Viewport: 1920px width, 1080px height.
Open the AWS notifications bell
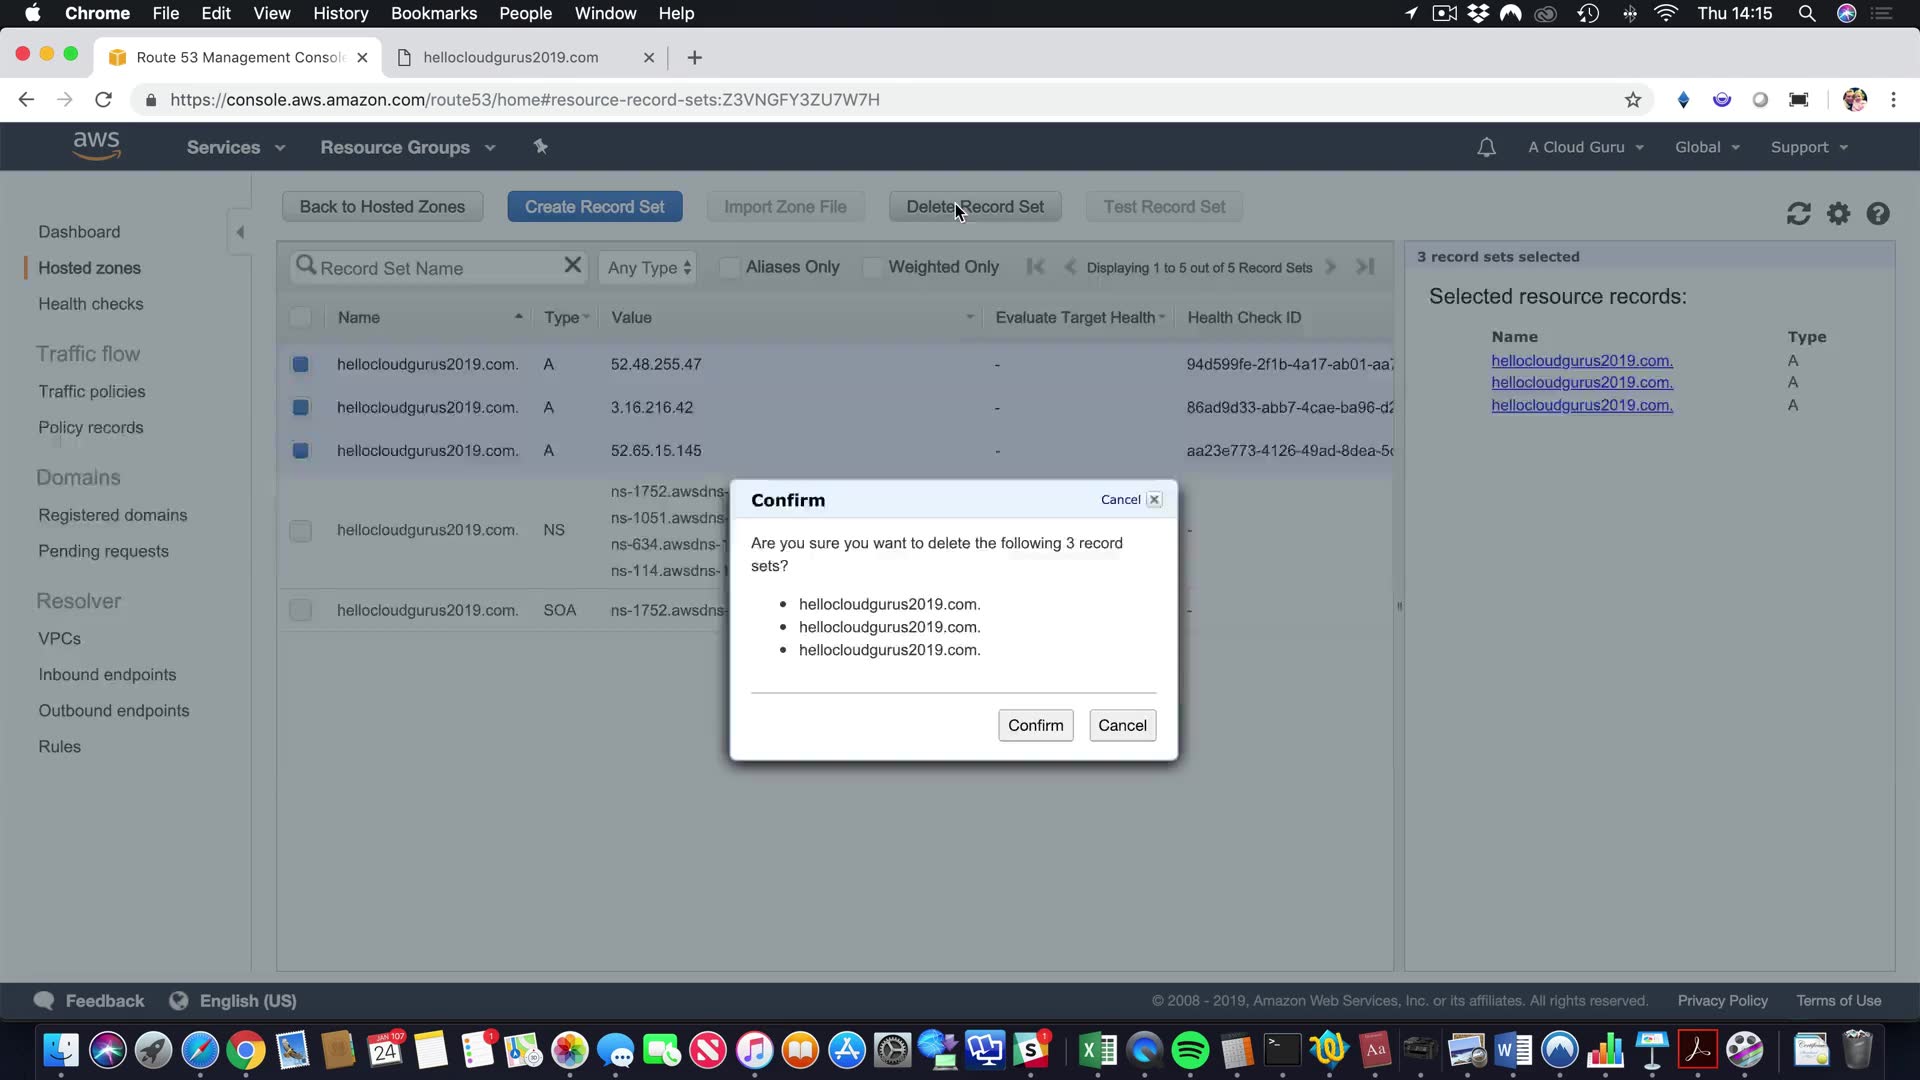click(x=1486, y=148)
